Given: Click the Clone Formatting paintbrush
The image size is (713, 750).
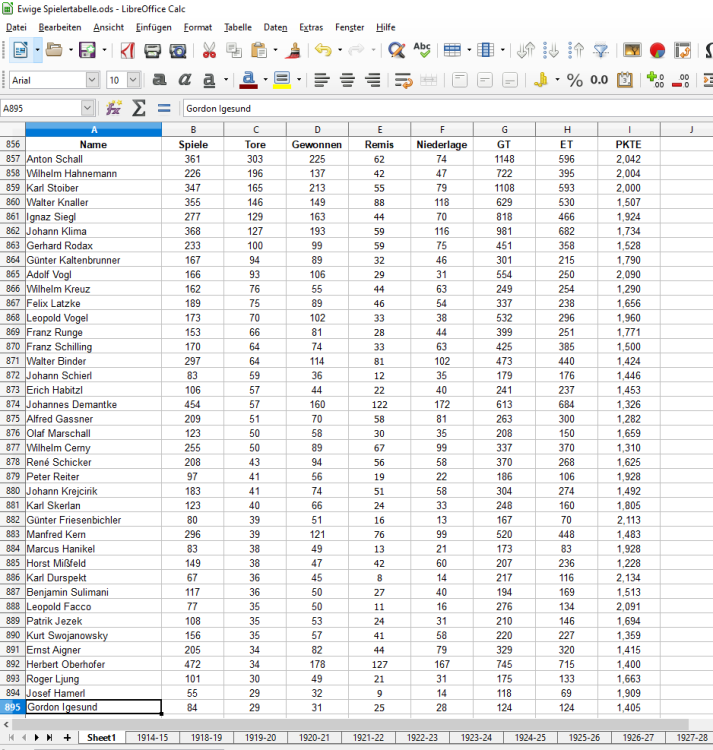Looking at the screenshot, I should 294,50.
